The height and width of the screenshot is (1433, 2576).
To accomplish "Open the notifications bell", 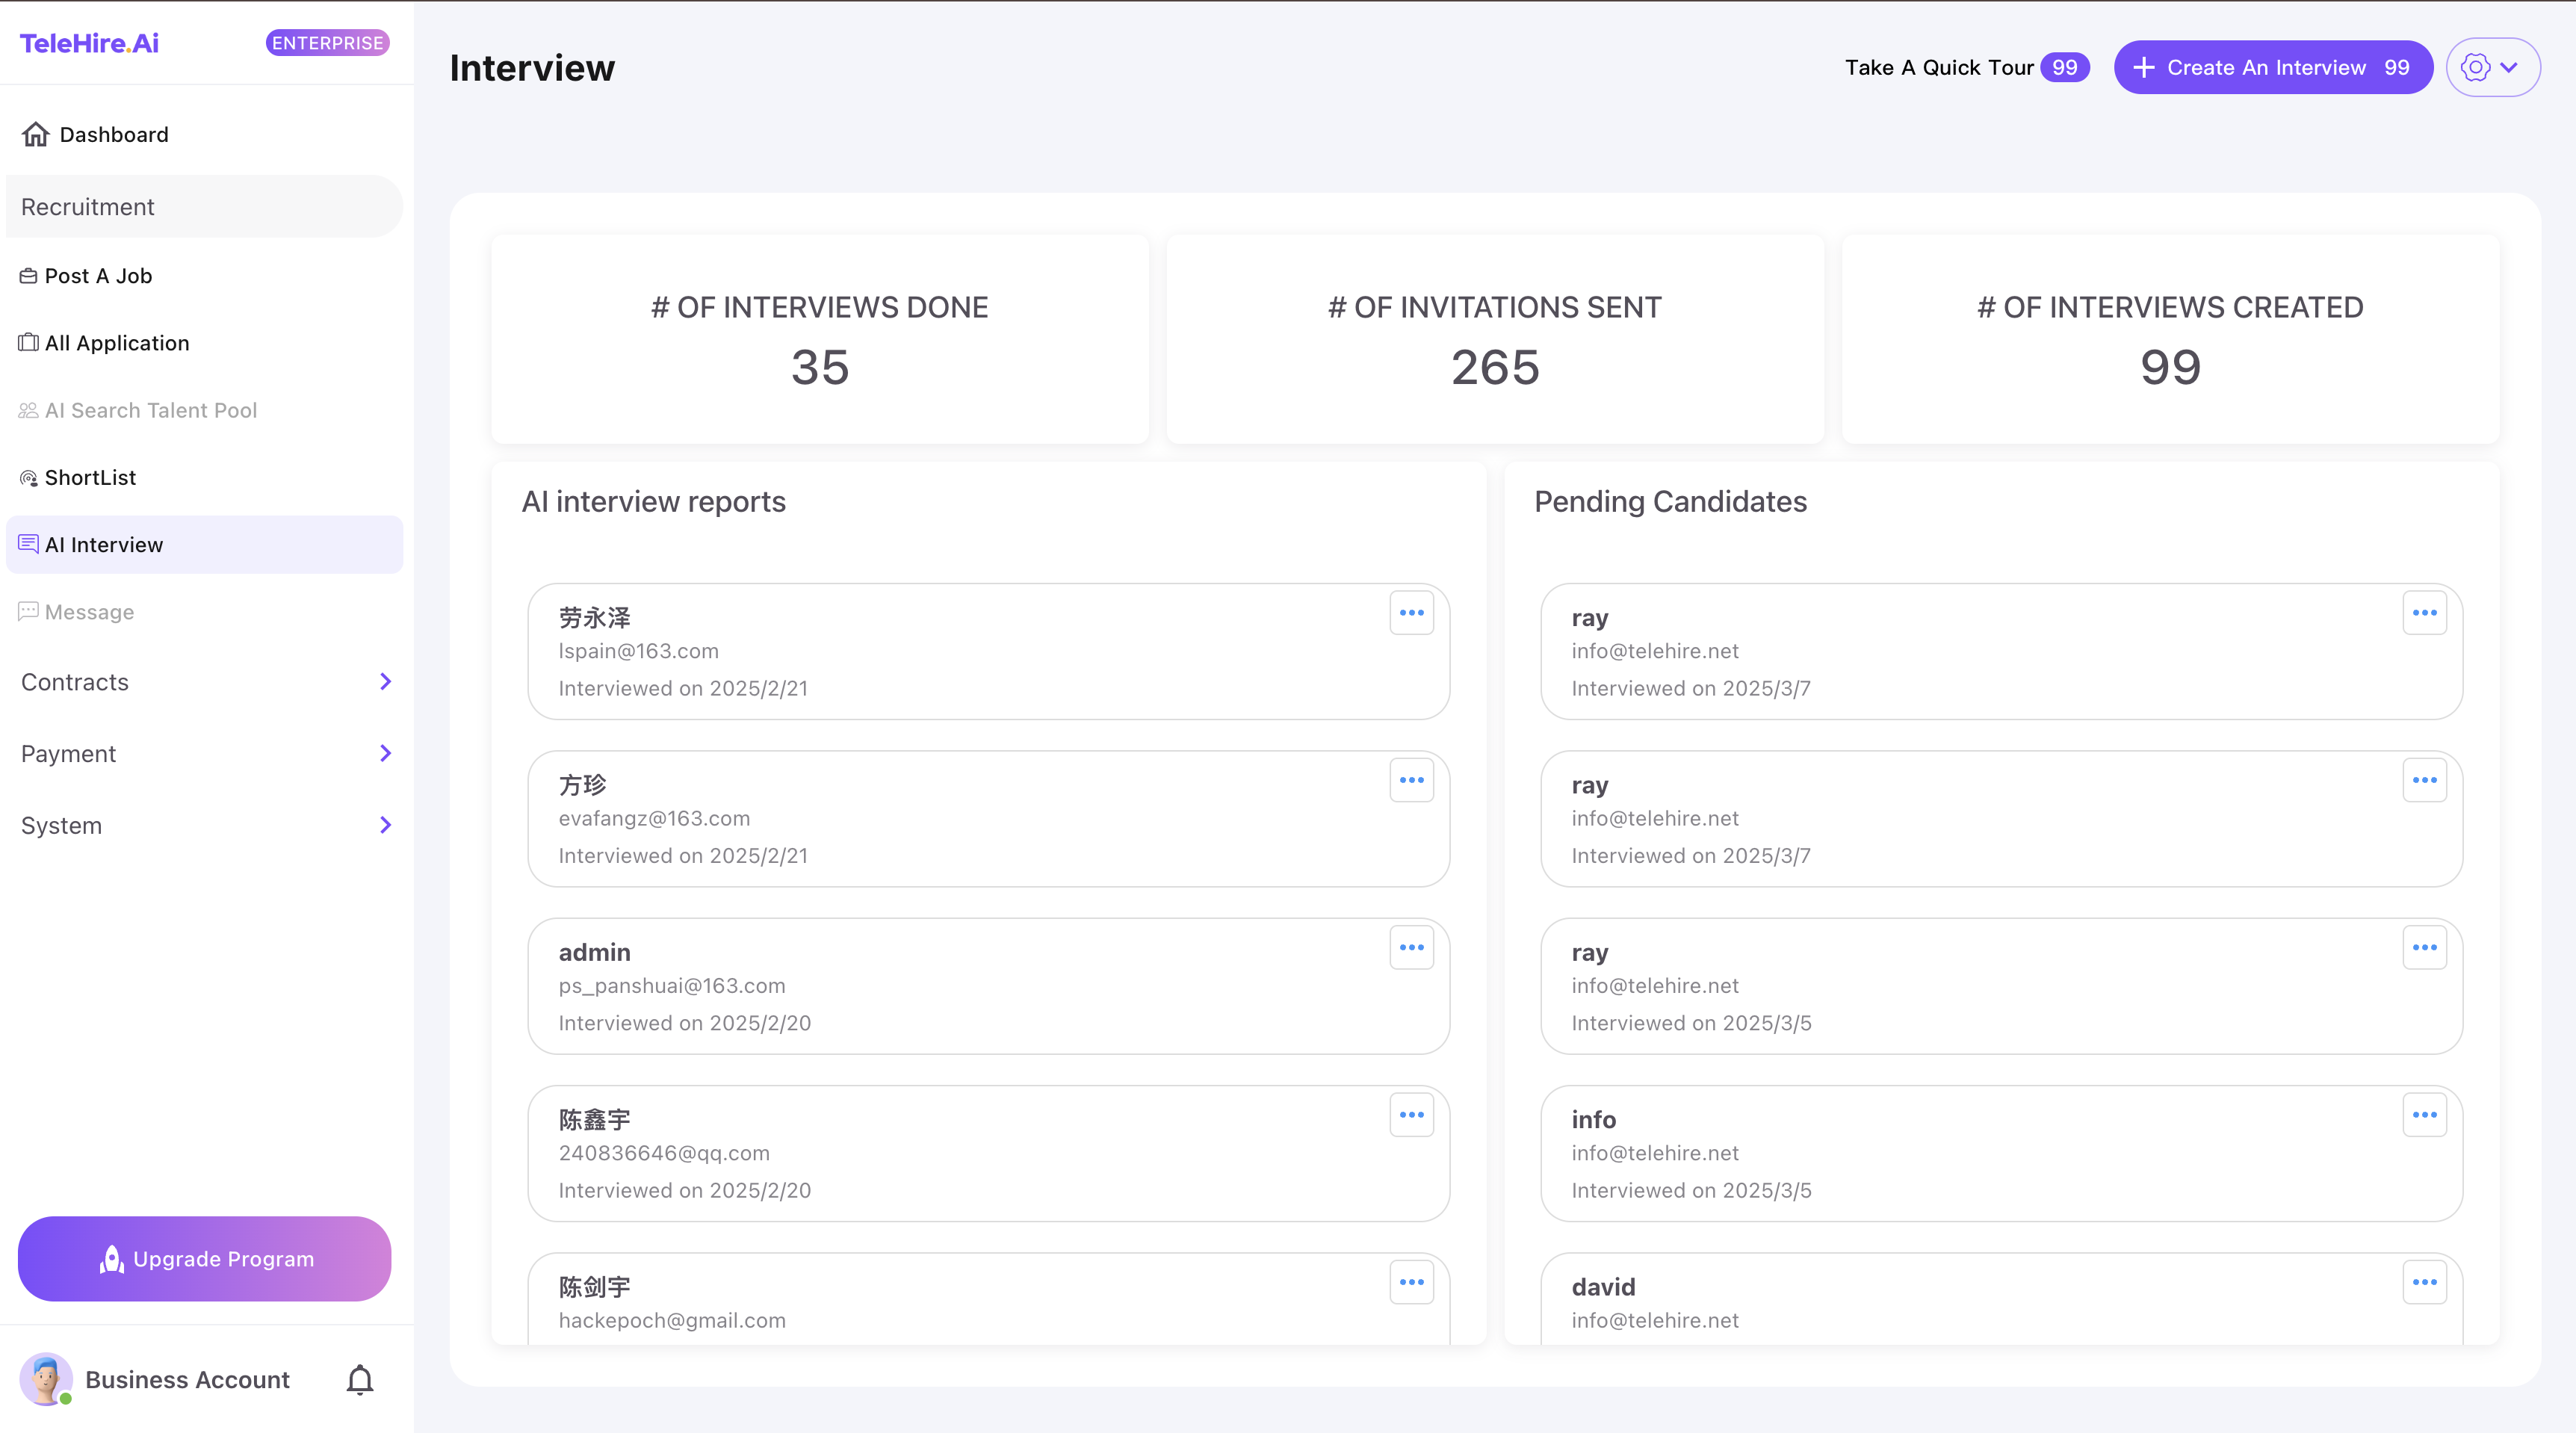I will point(360,1380).
